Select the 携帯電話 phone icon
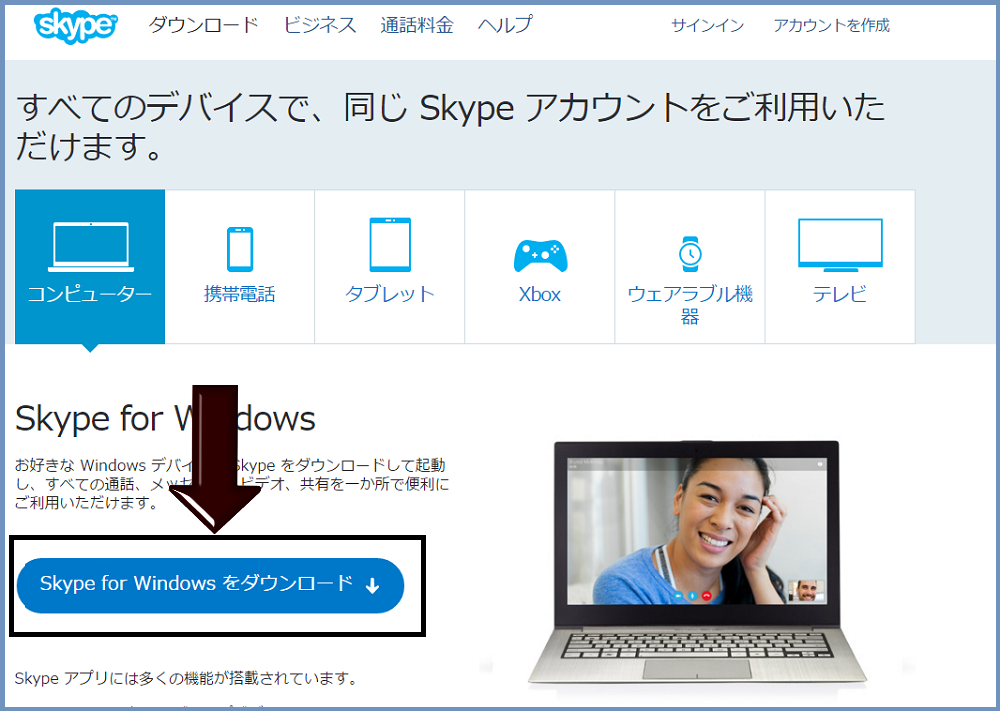This screenshot has width=1000, height=711. tap(240, 249)
